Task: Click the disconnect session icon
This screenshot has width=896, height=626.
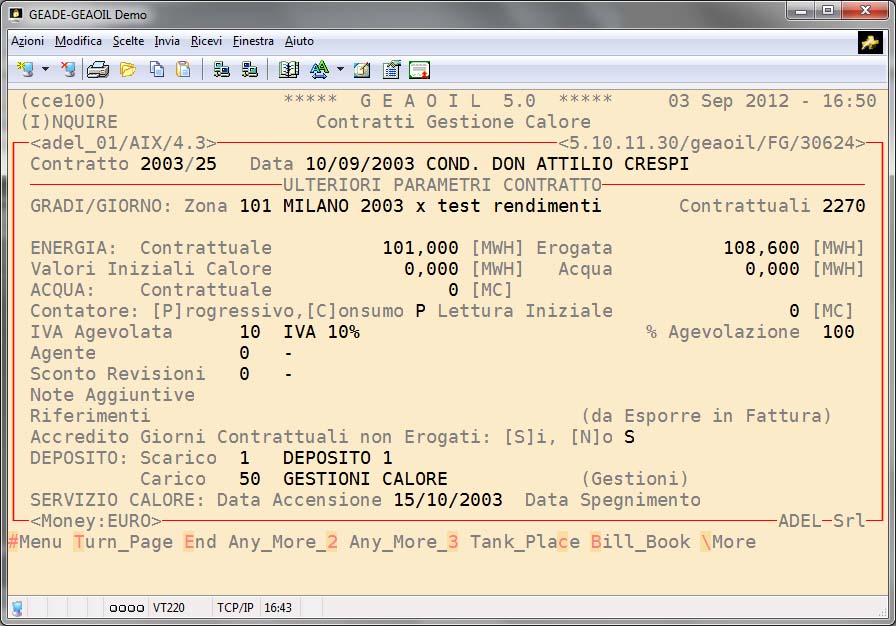Action: [x=68, y=70]
